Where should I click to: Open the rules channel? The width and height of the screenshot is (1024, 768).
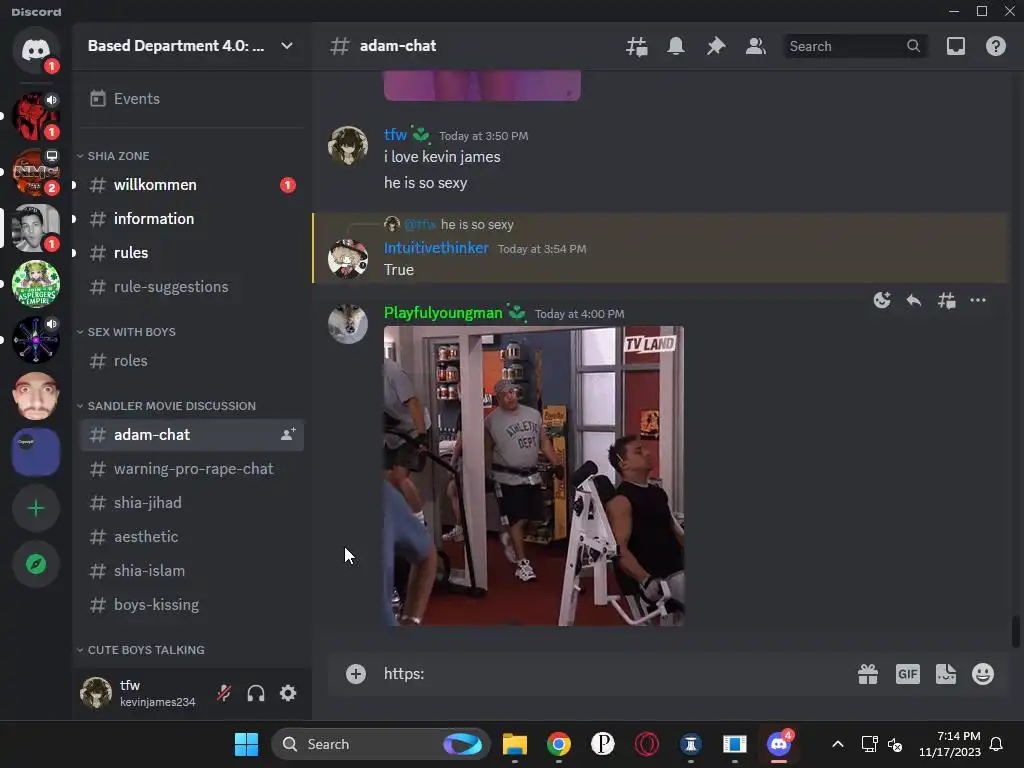pos(191,253)
